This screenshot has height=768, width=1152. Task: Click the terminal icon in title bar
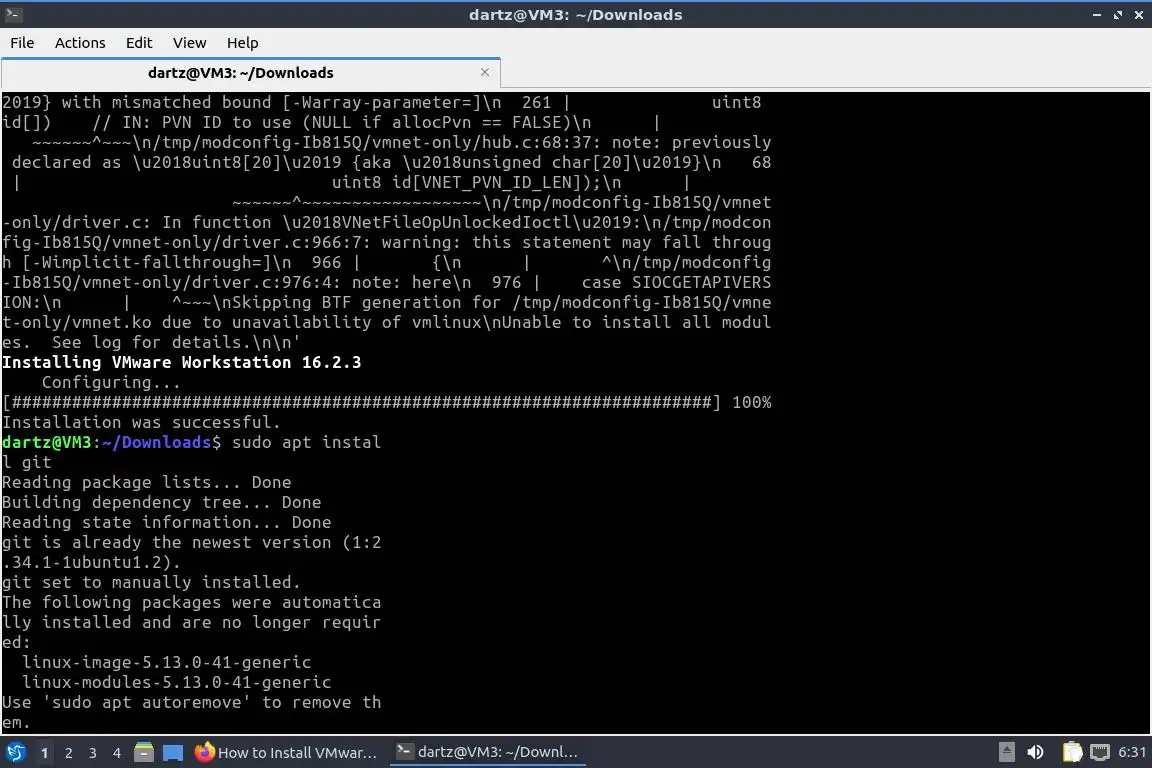13,14
